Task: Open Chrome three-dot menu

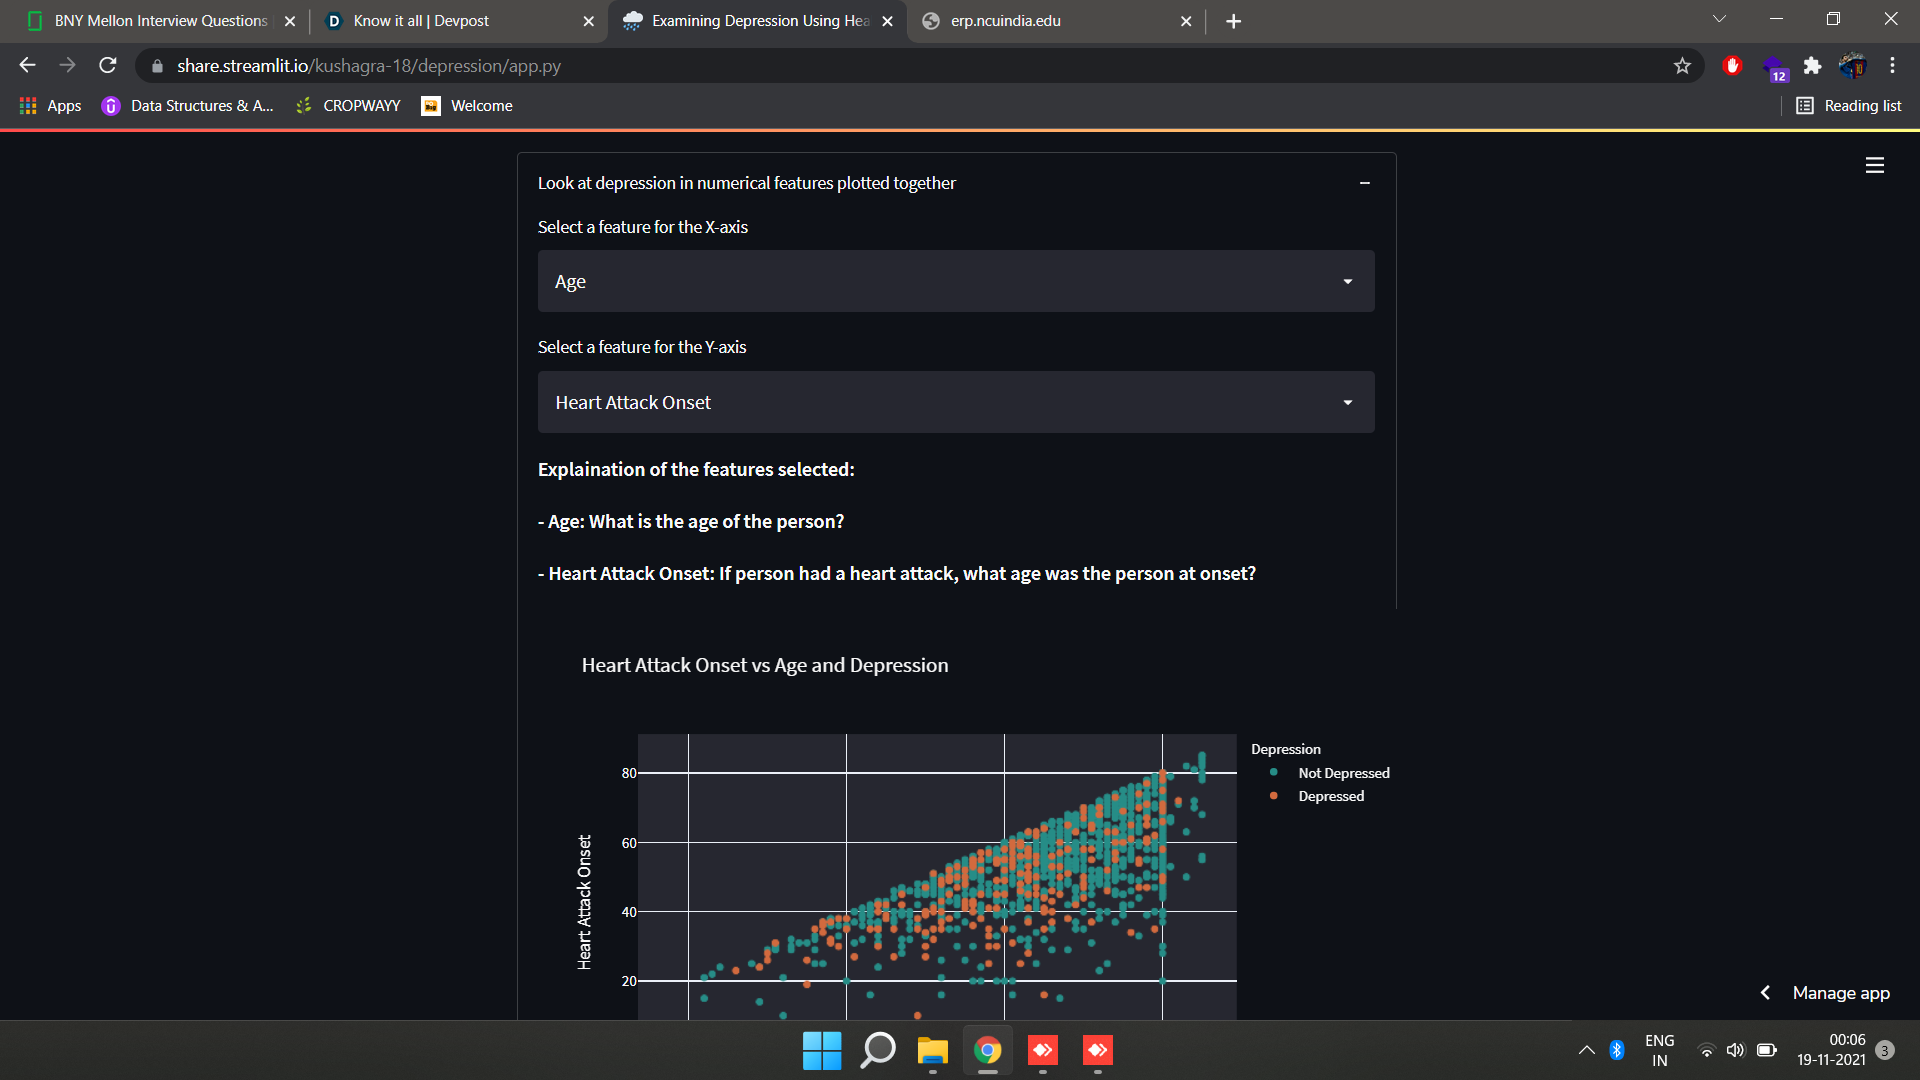Action: click(1892, 66)
